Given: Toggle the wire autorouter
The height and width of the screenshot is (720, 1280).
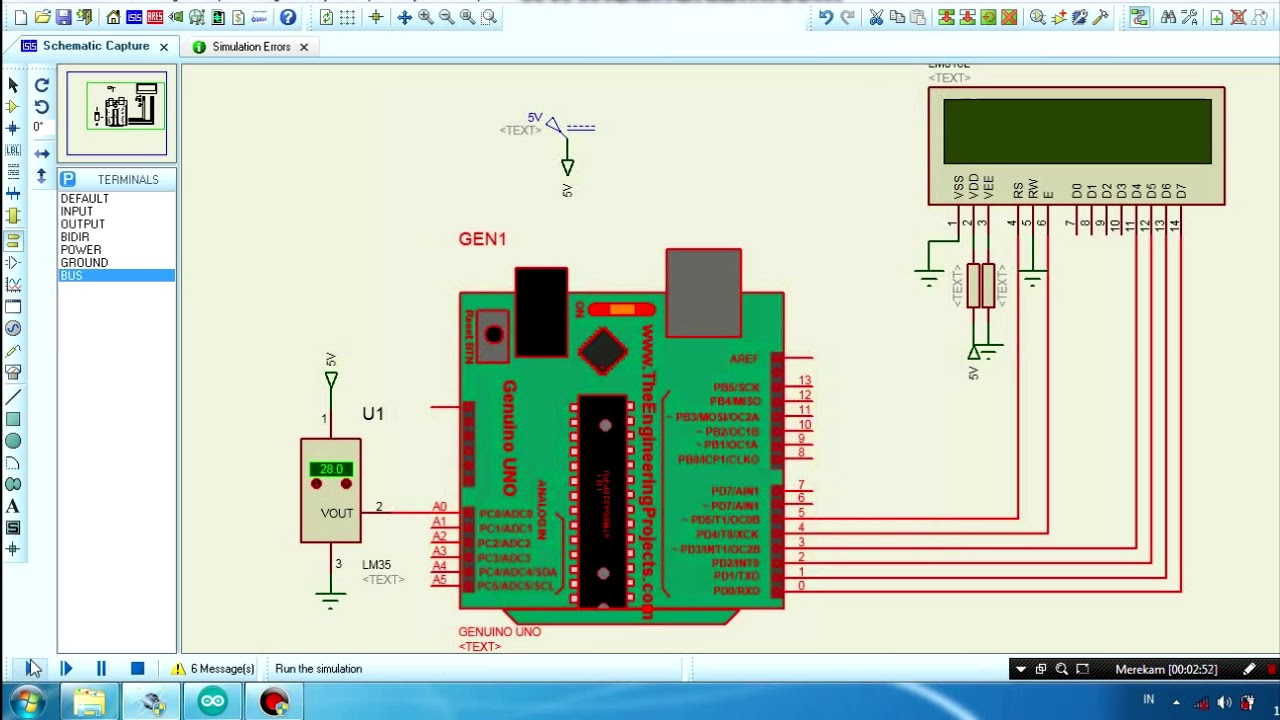Looking at the screenshot, I should click(1139, 17).
